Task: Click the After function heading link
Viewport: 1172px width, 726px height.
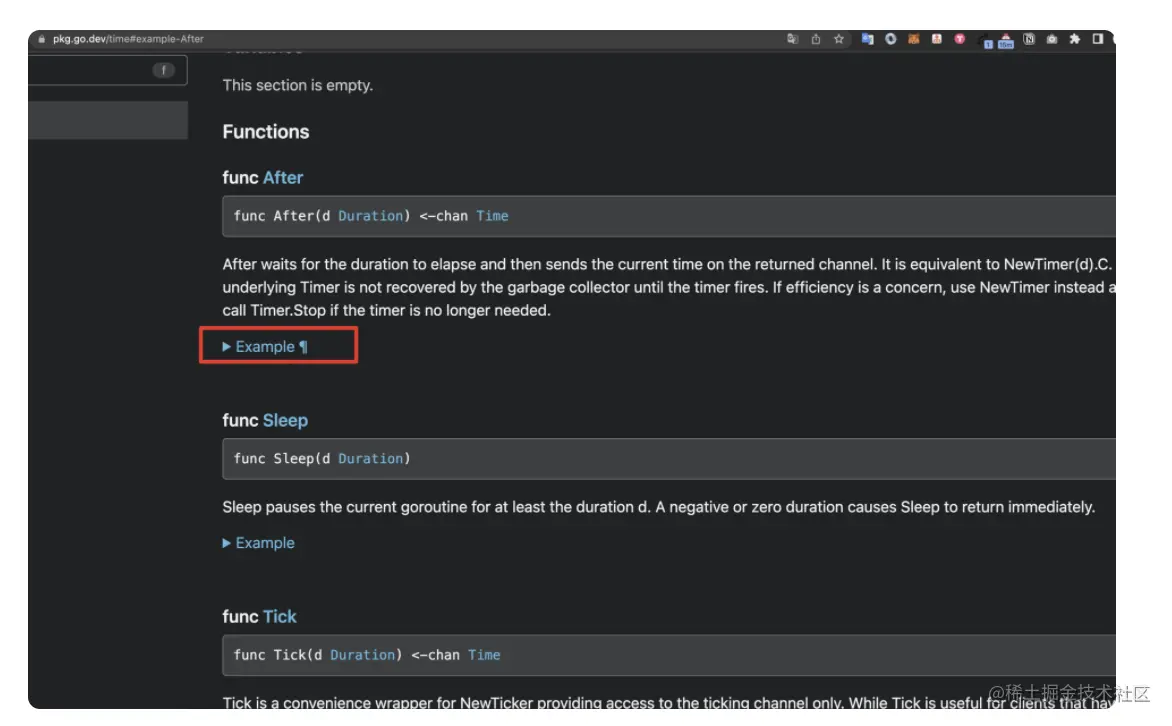Action: click(x=283, y=177)
